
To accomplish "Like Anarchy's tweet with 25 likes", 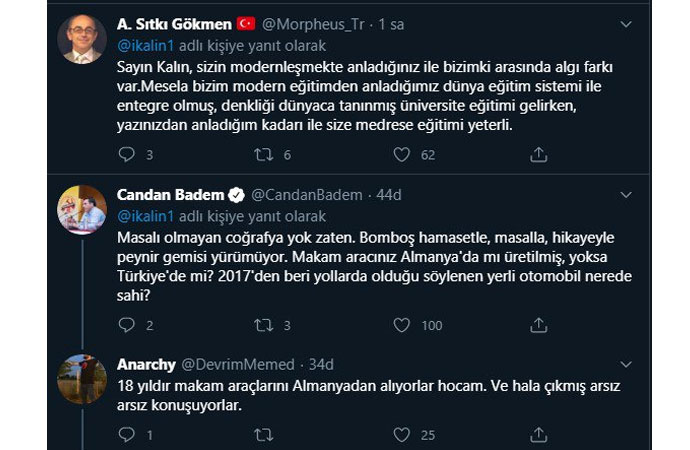I will [x=402, y=435].
